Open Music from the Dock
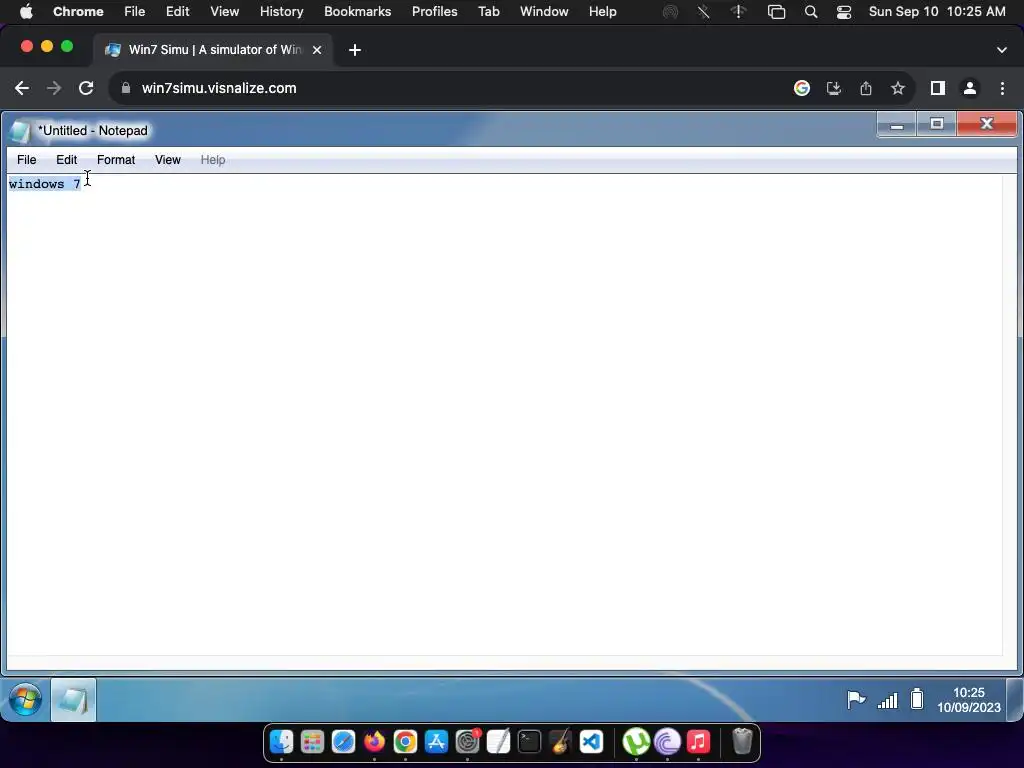 pyautogui.click(x=698, y=742)
